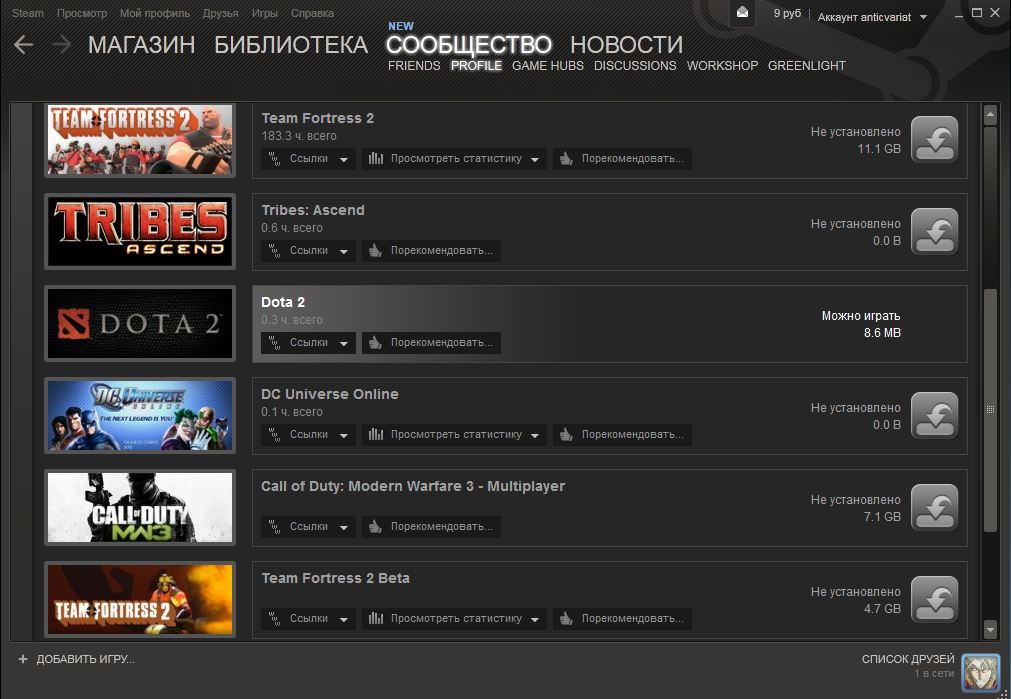Recommend Dota 2 button

pyautogui.click(x=431, y=343)
